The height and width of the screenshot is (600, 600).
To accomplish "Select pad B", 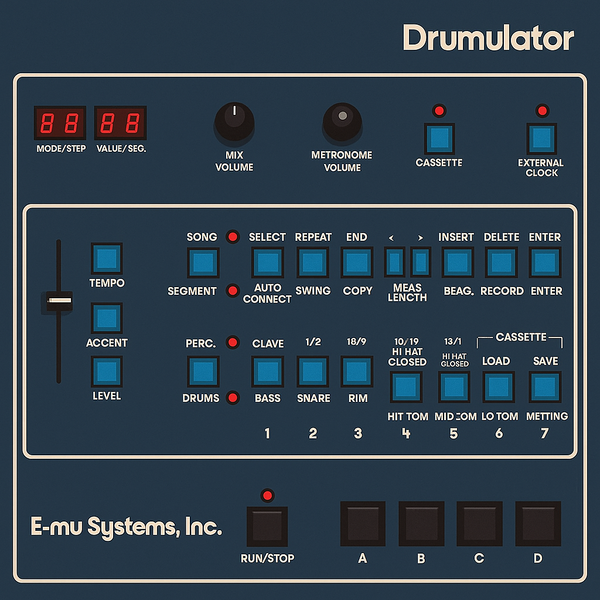I will pyautogui.click(x=421, y=523).
